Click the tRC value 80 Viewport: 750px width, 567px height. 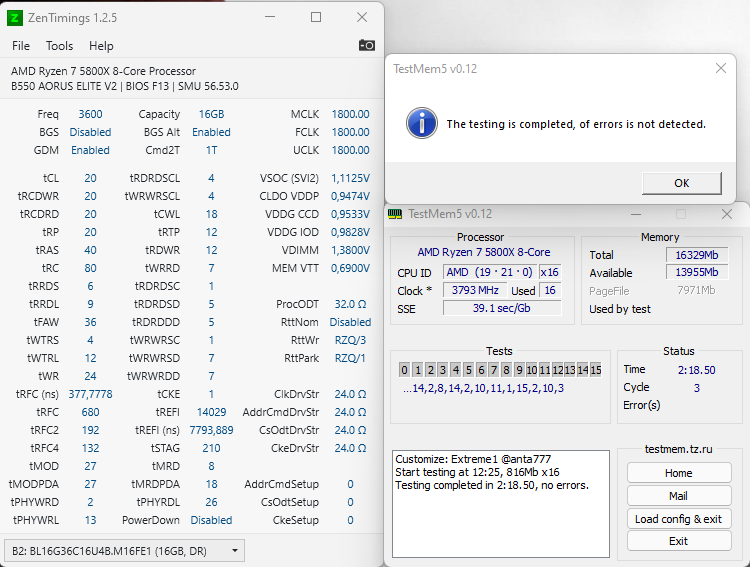90,268
